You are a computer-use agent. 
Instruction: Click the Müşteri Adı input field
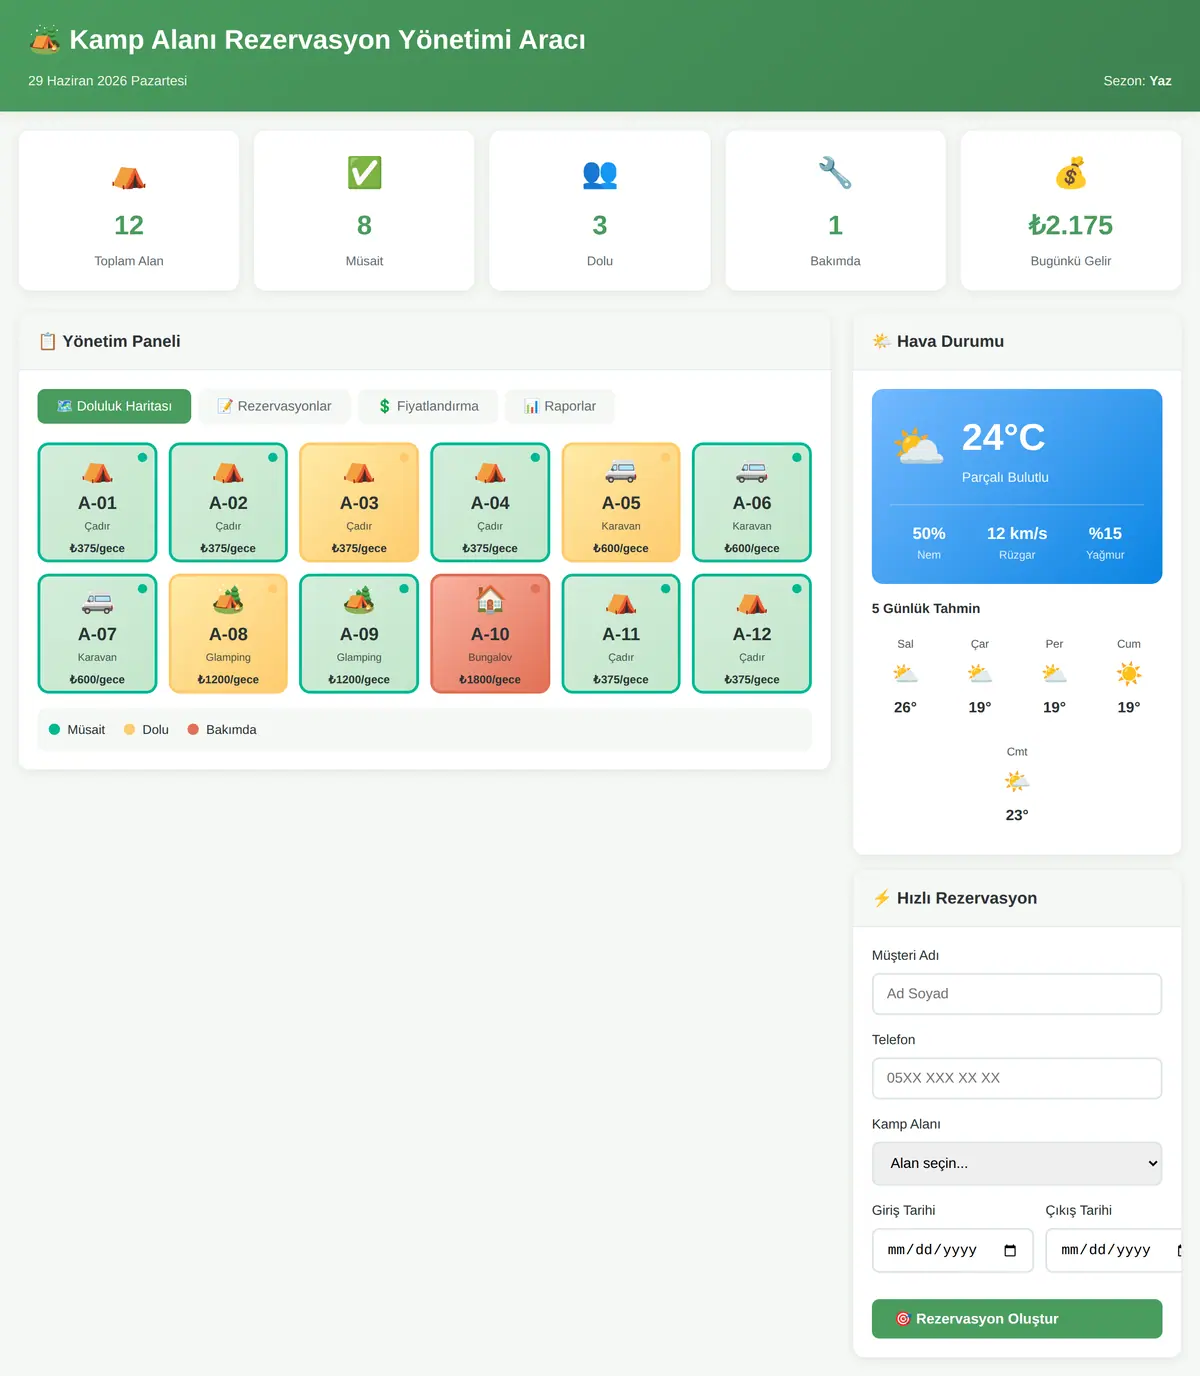coord(1017,994)
